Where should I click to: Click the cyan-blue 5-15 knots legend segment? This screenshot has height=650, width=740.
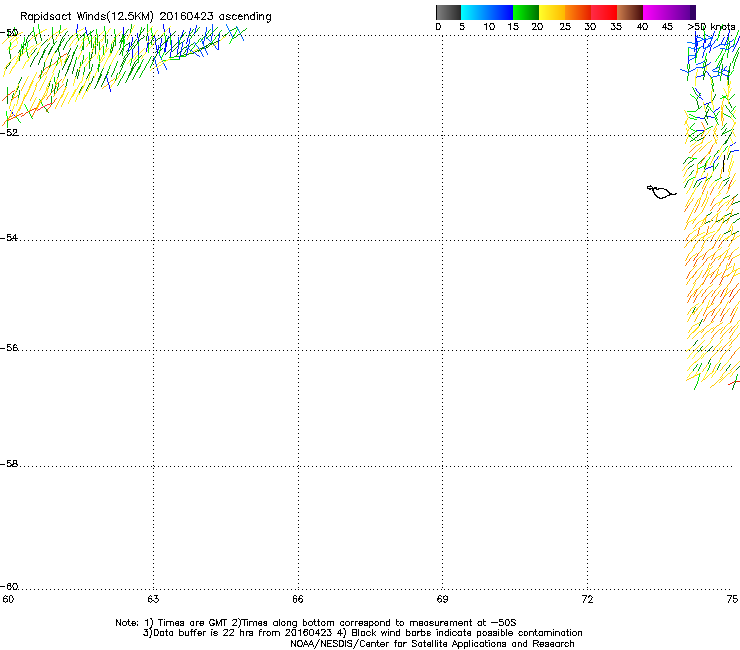pos(487,12)
